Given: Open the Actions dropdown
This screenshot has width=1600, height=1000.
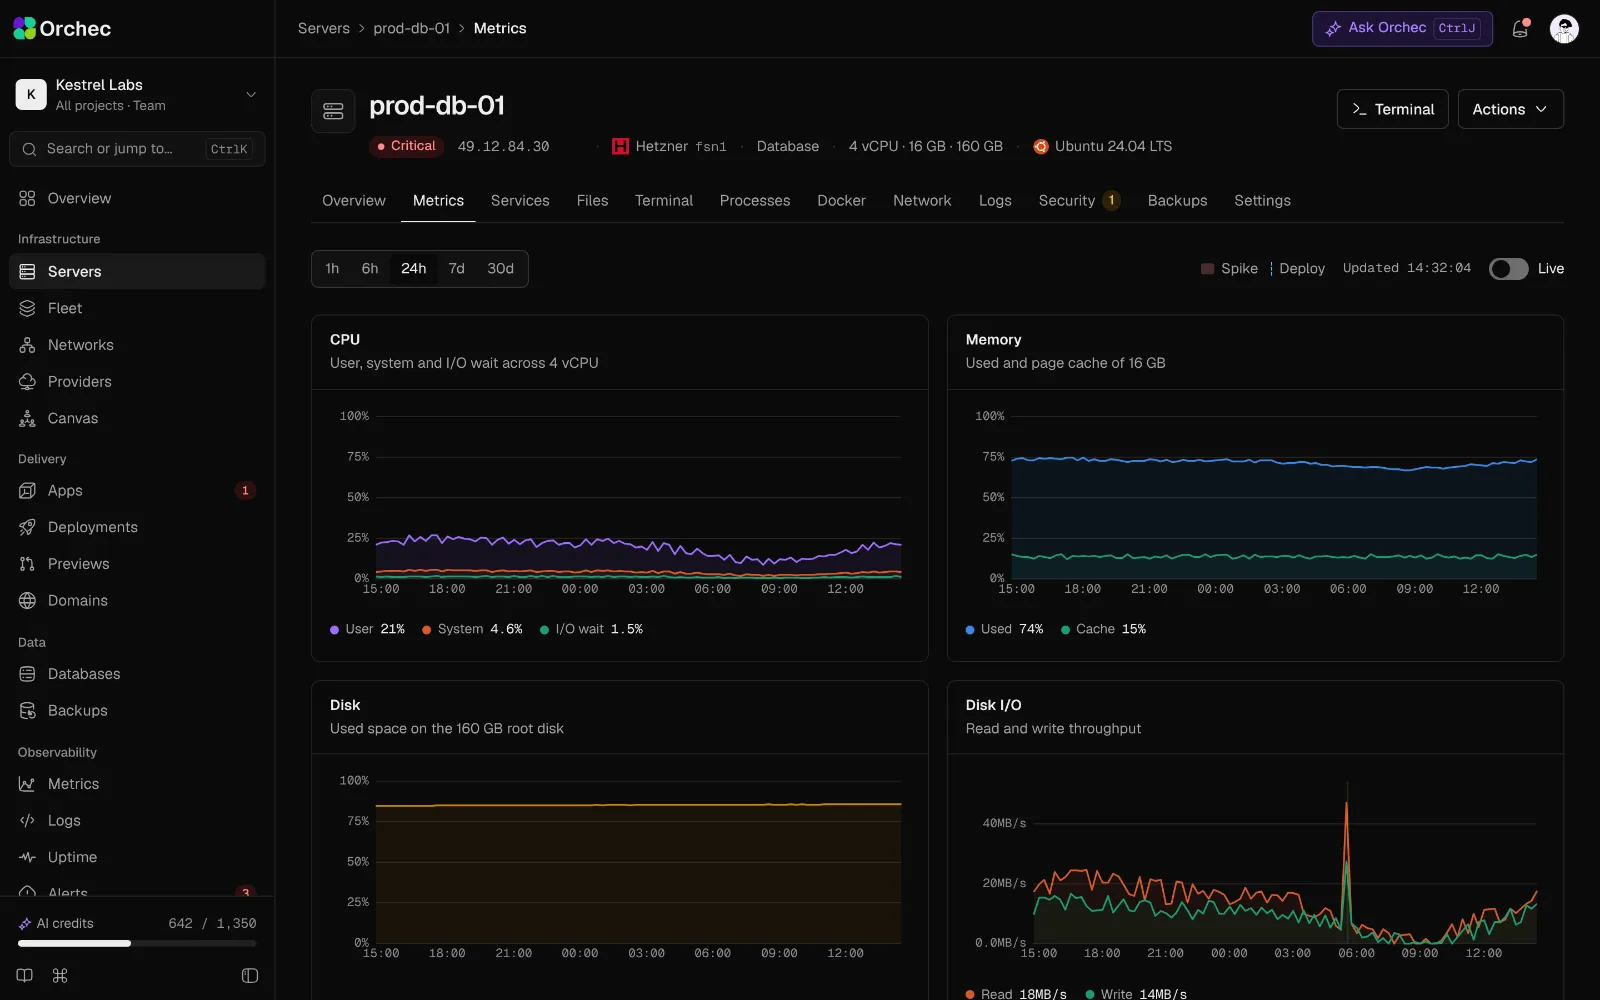Looking at the screenshot, I should 1510,109.
